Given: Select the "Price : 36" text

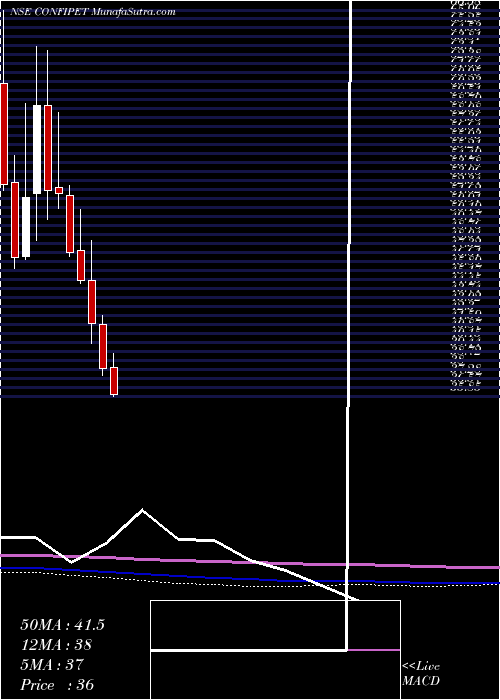Looking at the screenshot, I should point(57,685).
